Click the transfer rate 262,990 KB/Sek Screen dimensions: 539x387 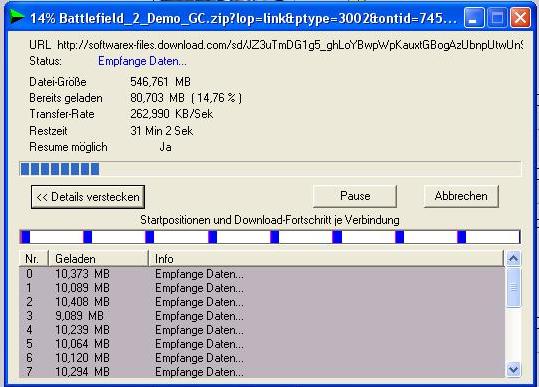(x=172, y=114)
